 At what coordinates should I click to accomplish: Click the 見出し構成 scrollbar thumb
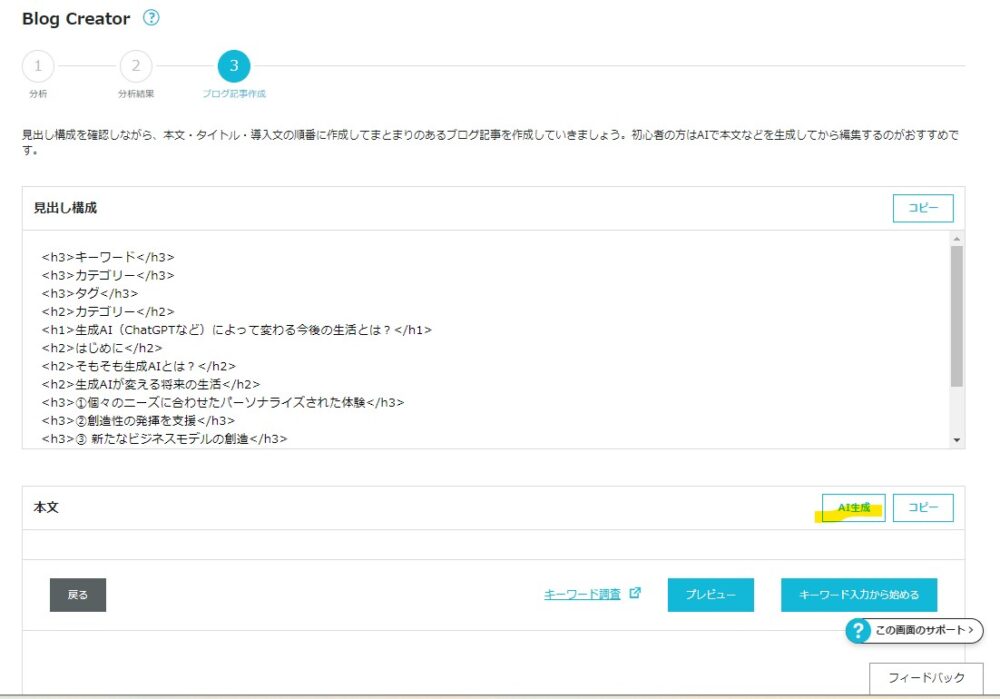coord(957,315)
